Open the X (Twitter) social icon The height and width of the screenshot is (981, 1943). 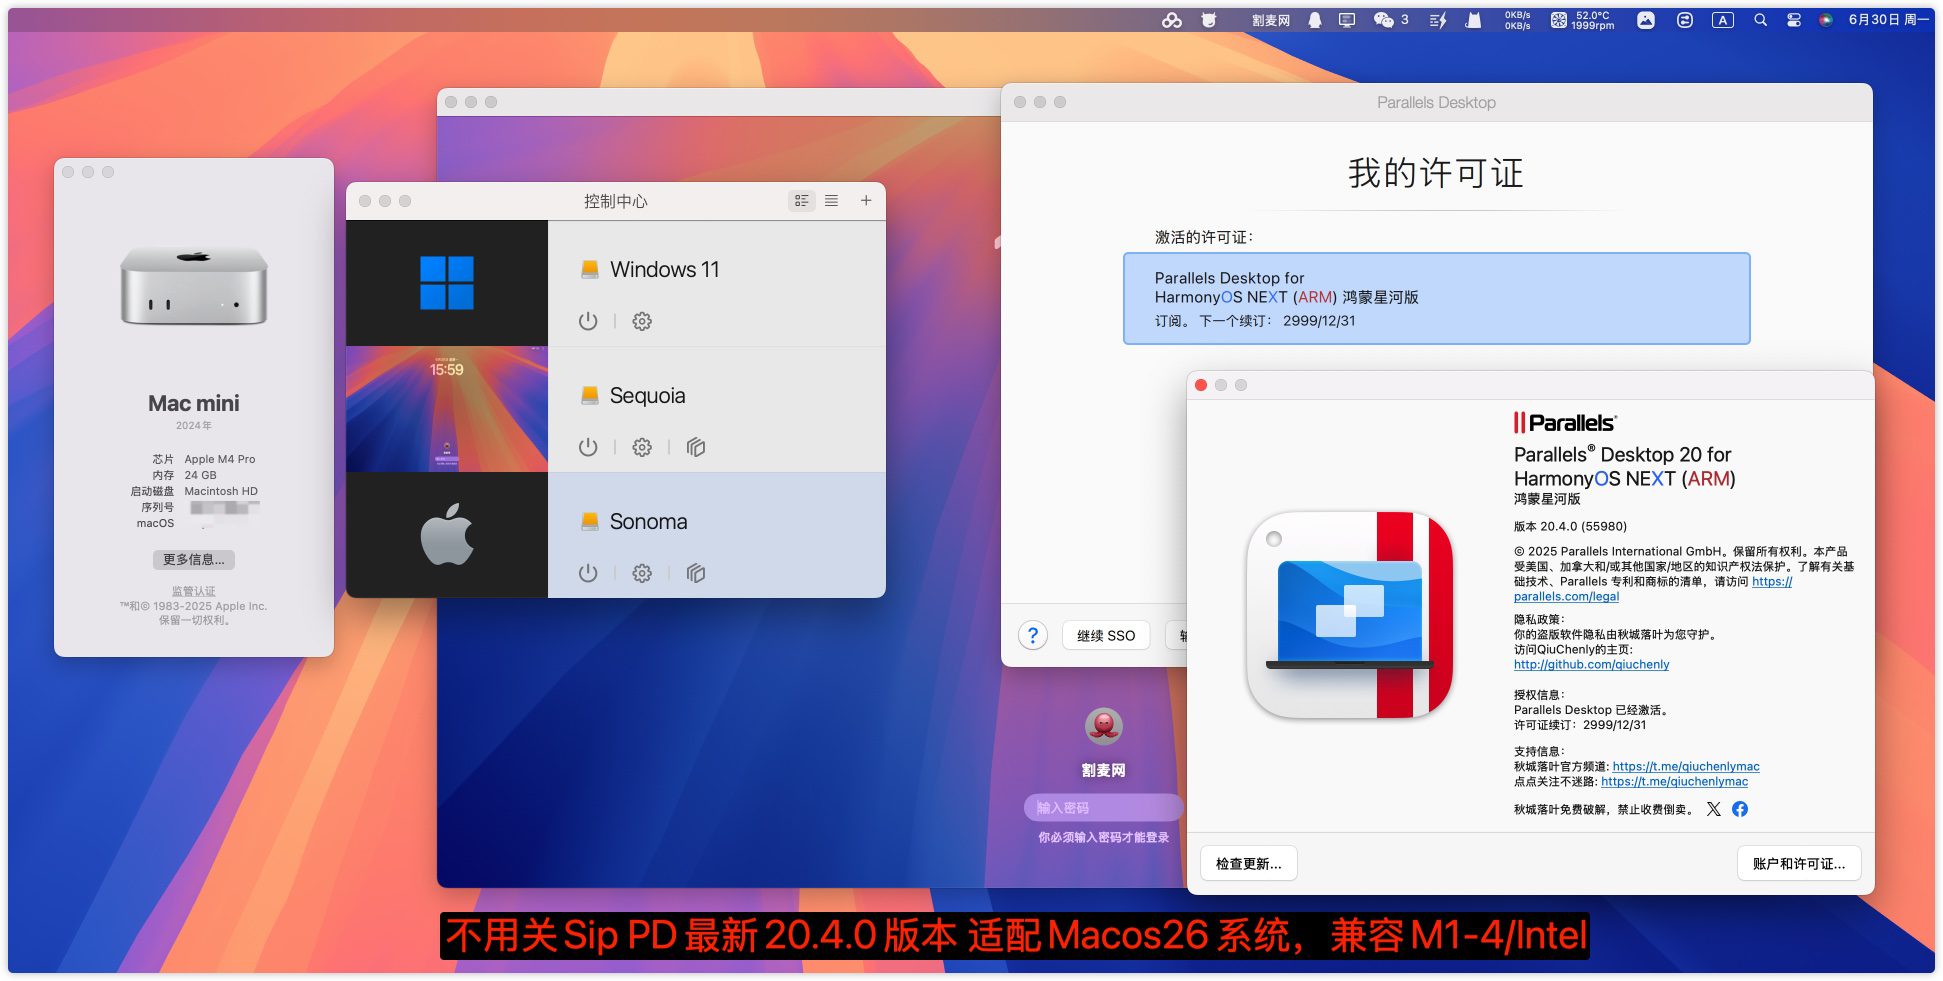click(x=1714, y=809)
